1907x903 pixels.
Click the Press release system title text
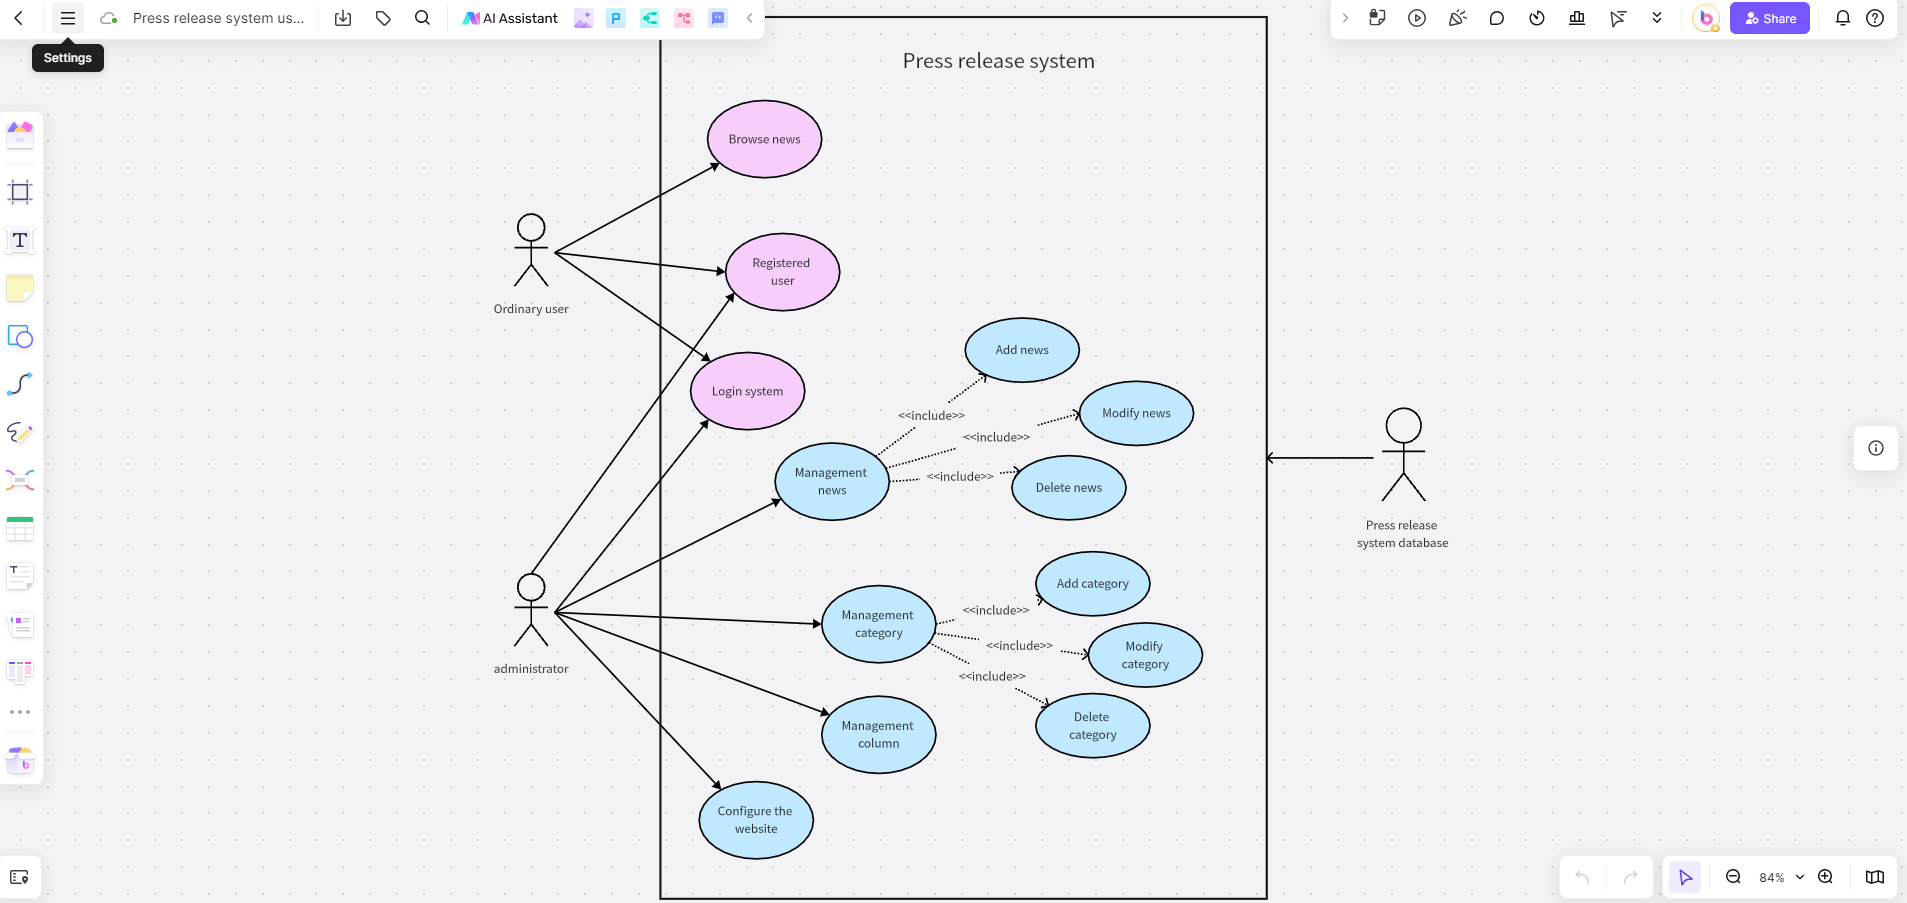999,61
